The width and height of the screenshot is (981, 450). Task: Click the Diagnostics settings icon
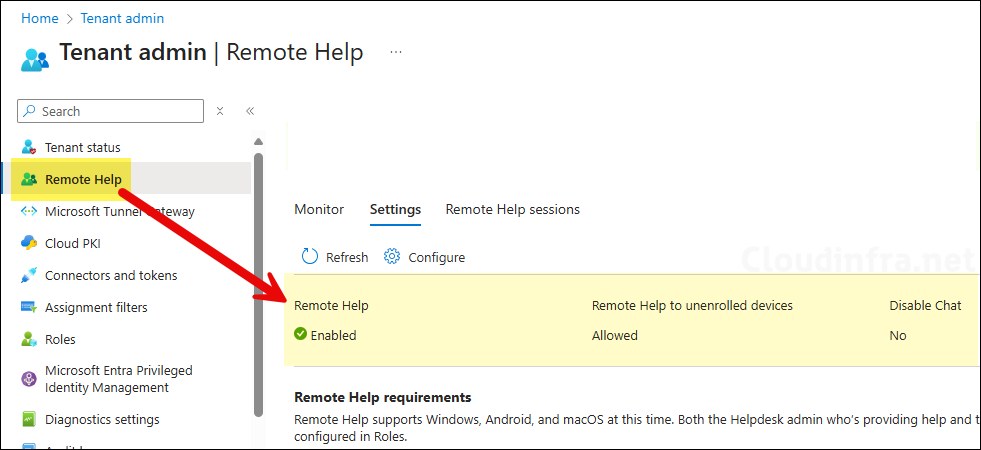coord(29,419)
